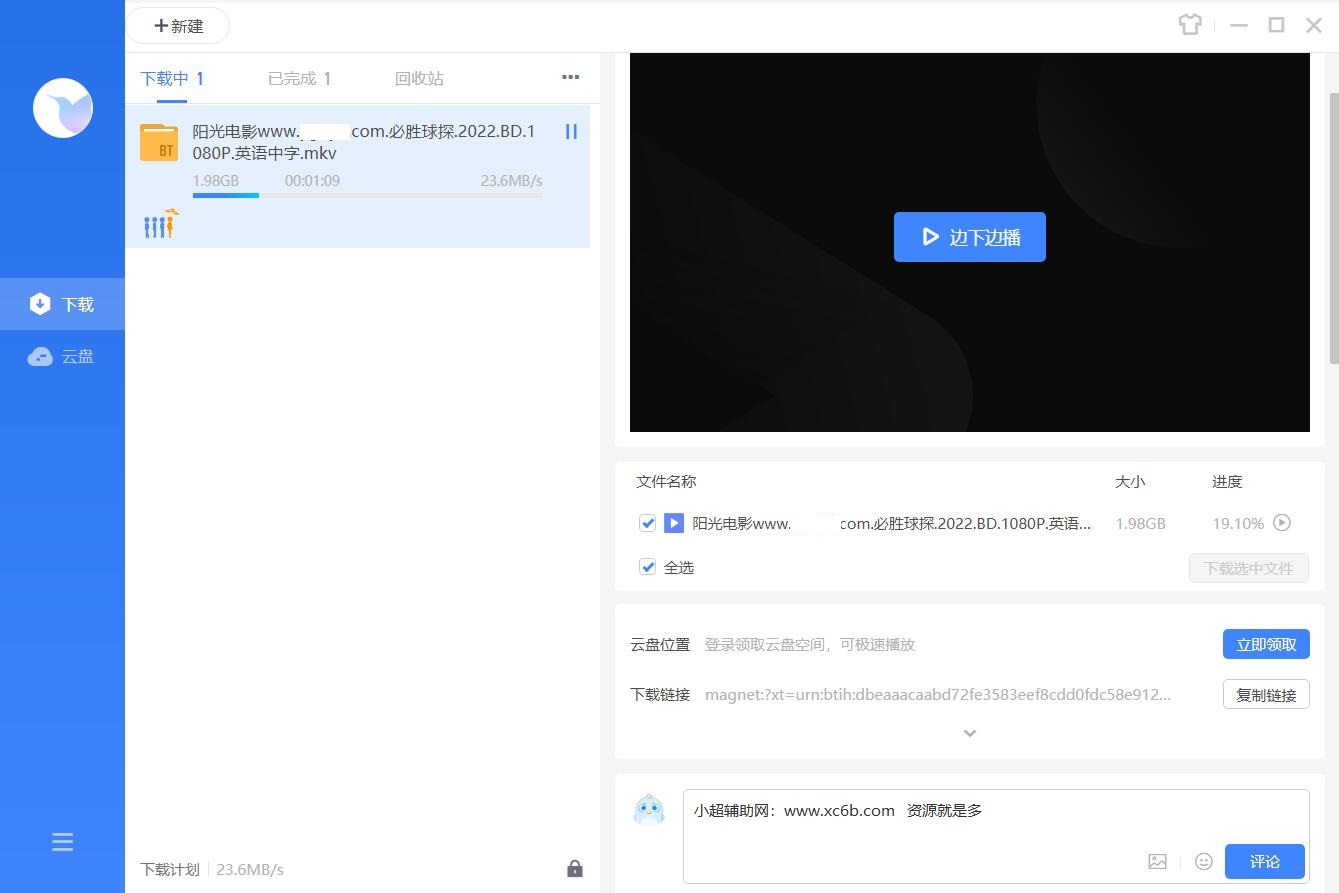Viewport: 1339px width, 893px height.
Task: Open the emoji picker in comment area
Action: point(1204,861)
